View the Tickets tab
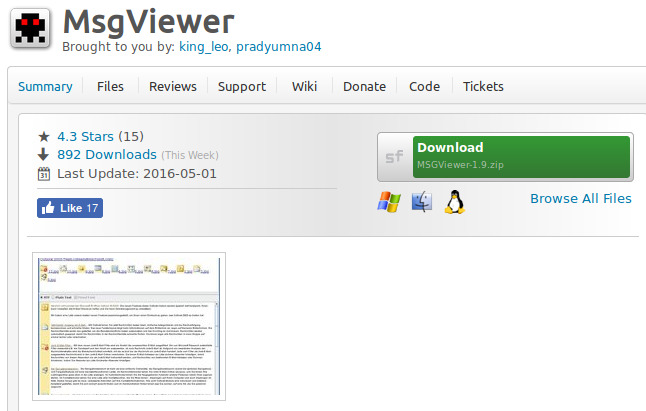This screenshot has height=411, width=646. (483, 86)
